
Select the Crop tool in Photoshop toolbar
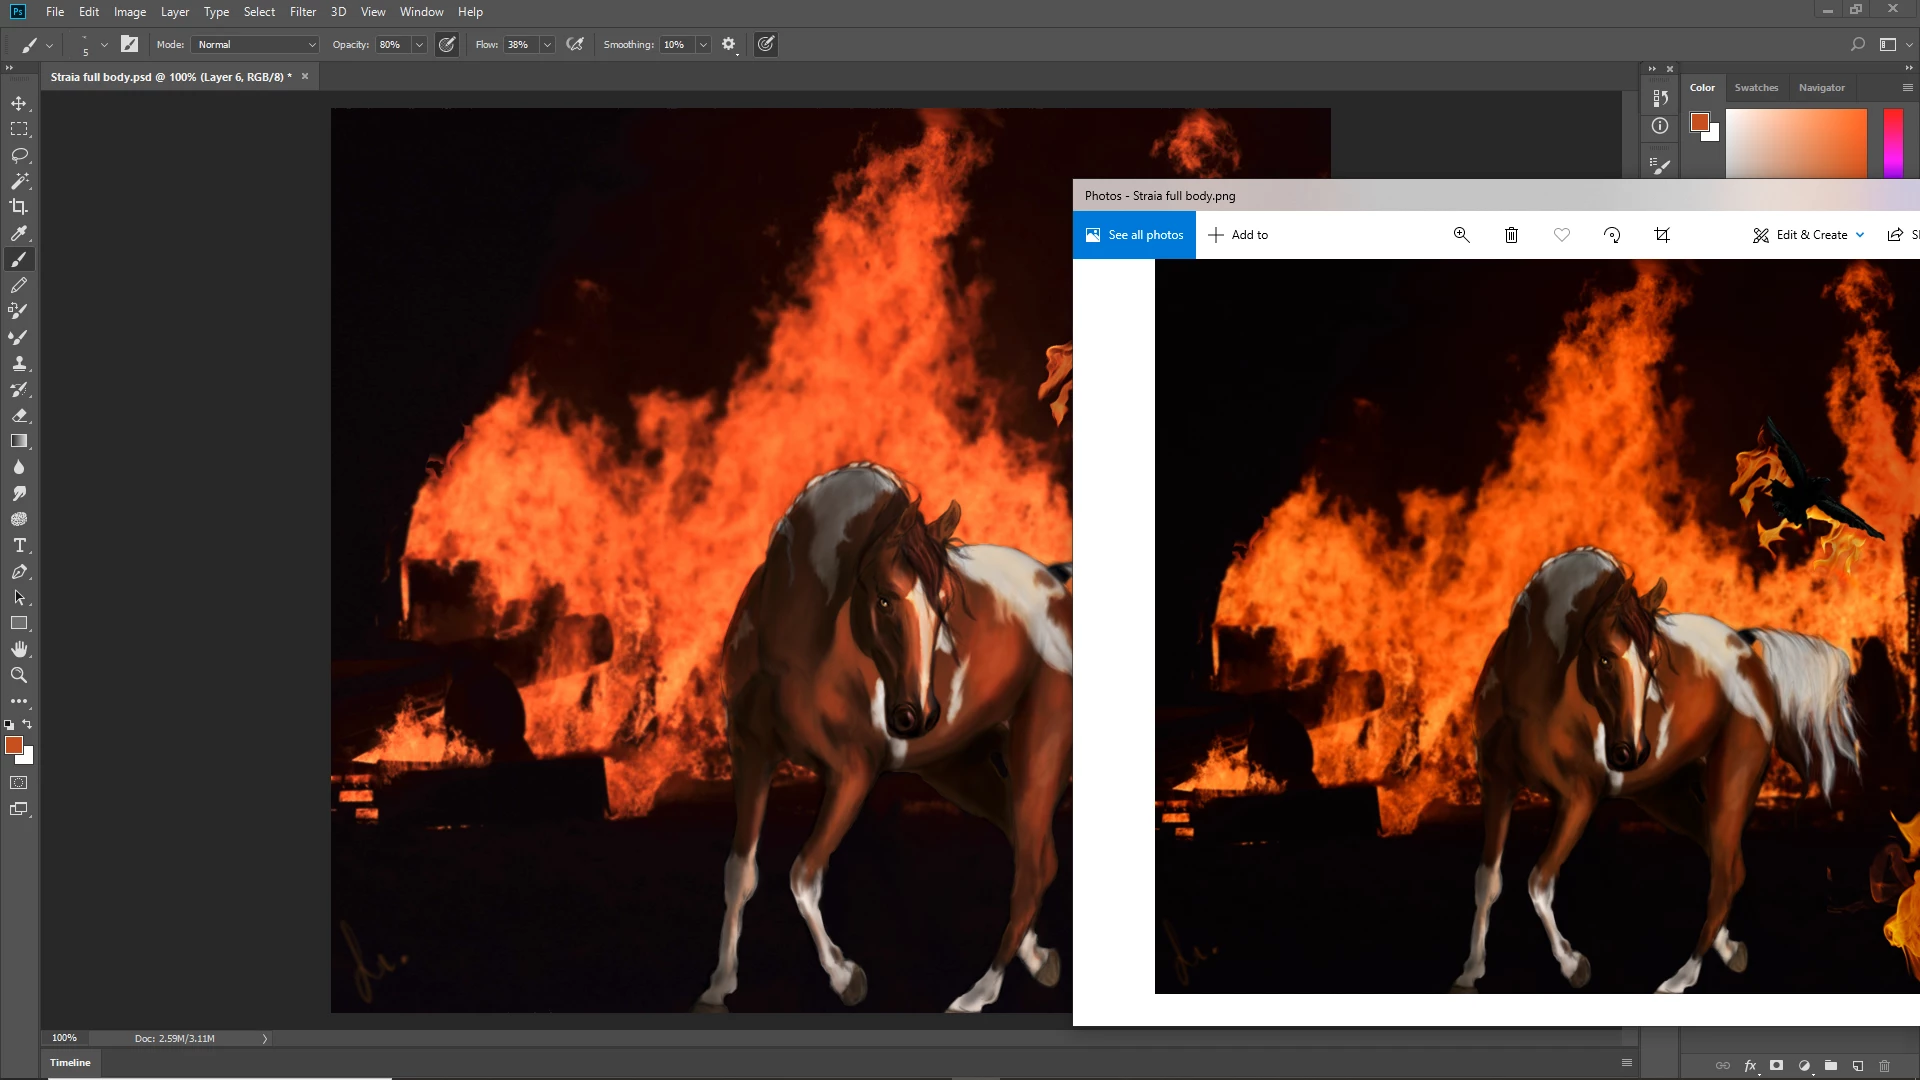click(19, 207)
